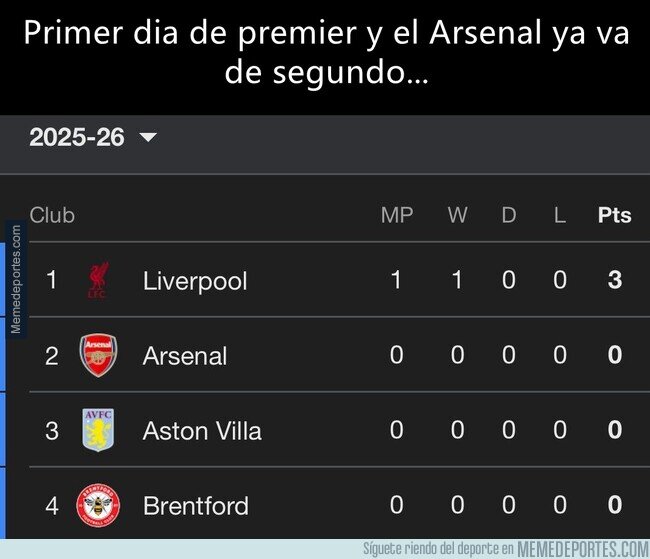Click the D column header
650x559 pixels.
(509, 215)
